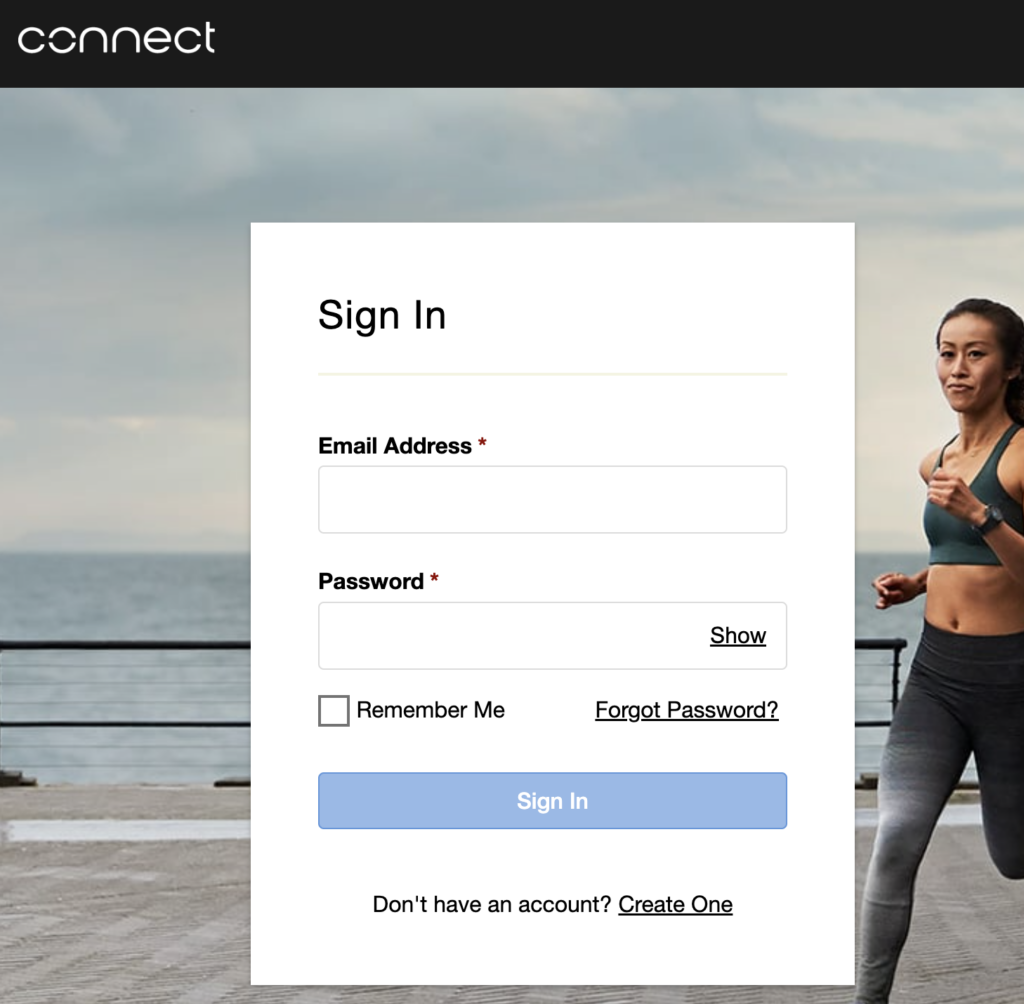The height and width of the screenshot is (1004, 1024).
Task: Open the Create One account link
Action: pyautogui.click(x=675, y=905)
